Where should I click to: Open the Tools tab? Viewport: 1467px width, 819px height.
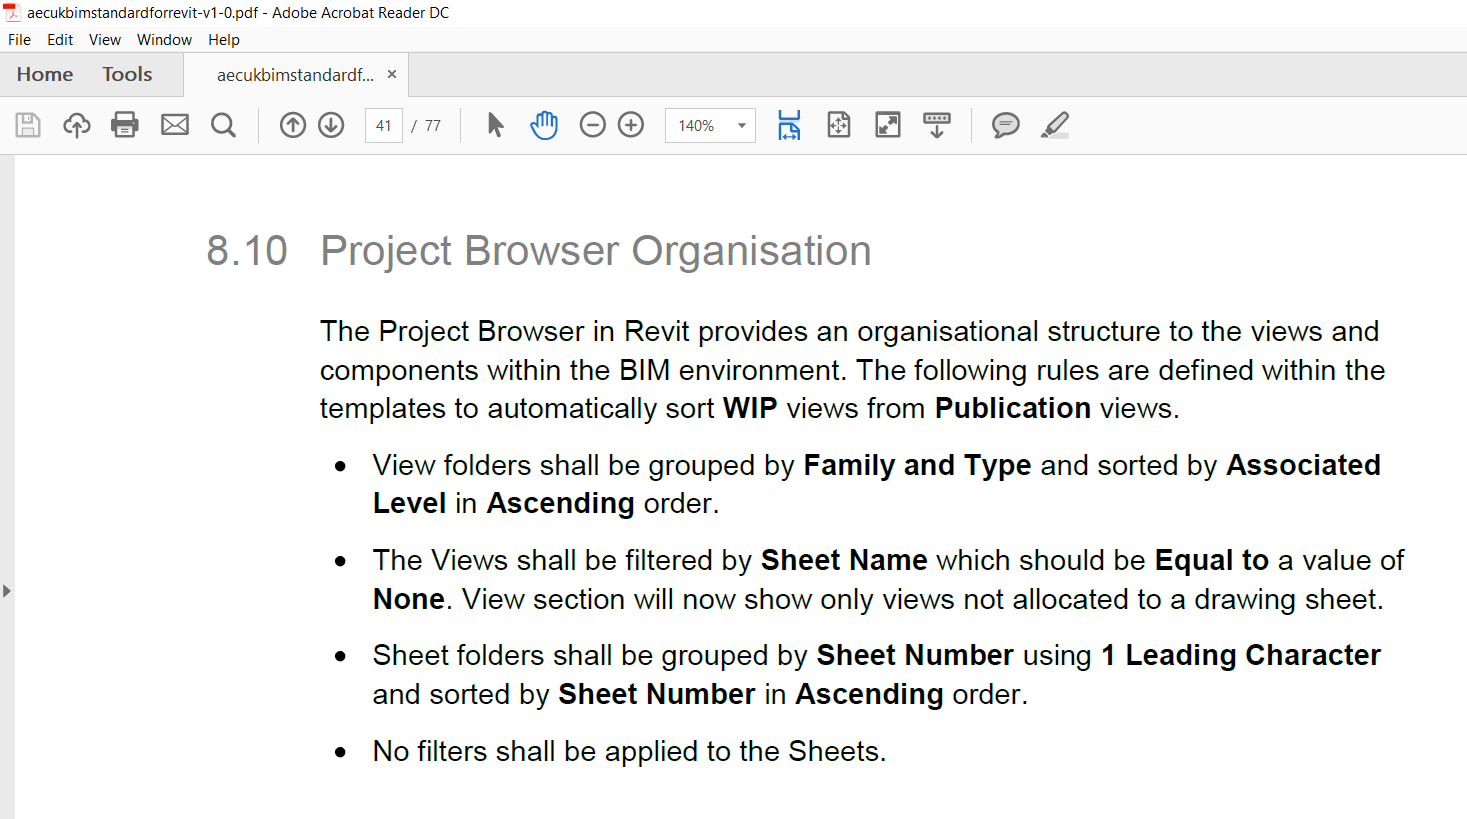[127, 74]
